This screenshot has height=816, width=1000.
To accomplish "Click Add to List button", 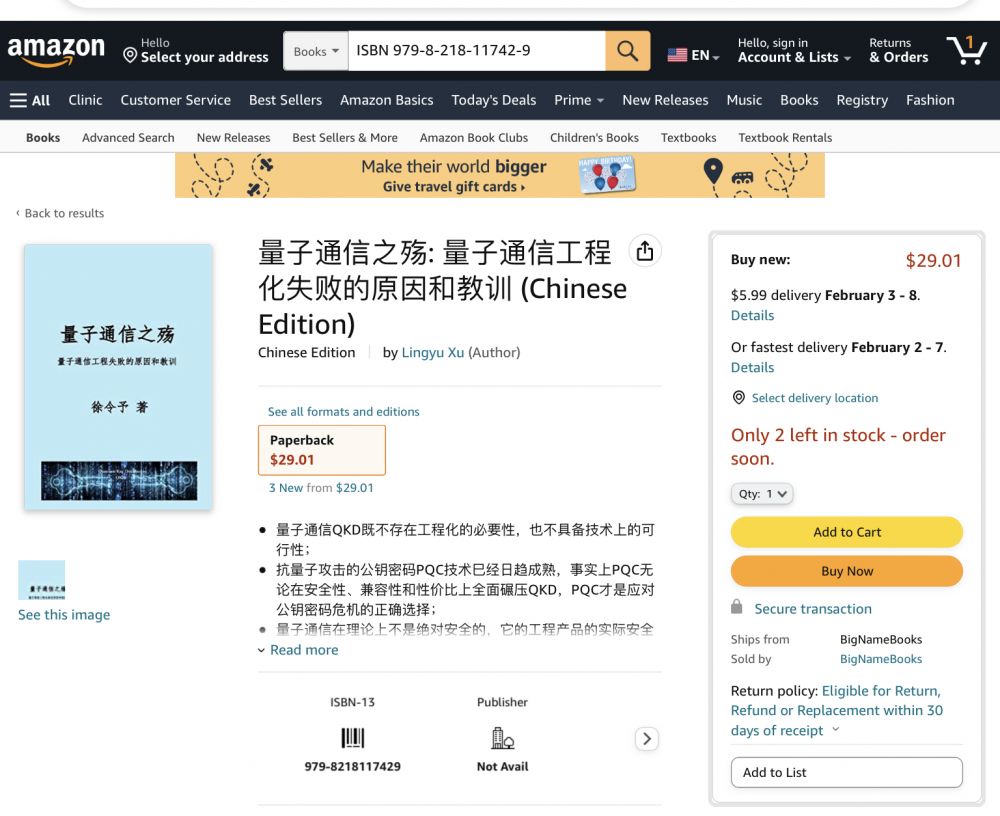I will (847, 773).
